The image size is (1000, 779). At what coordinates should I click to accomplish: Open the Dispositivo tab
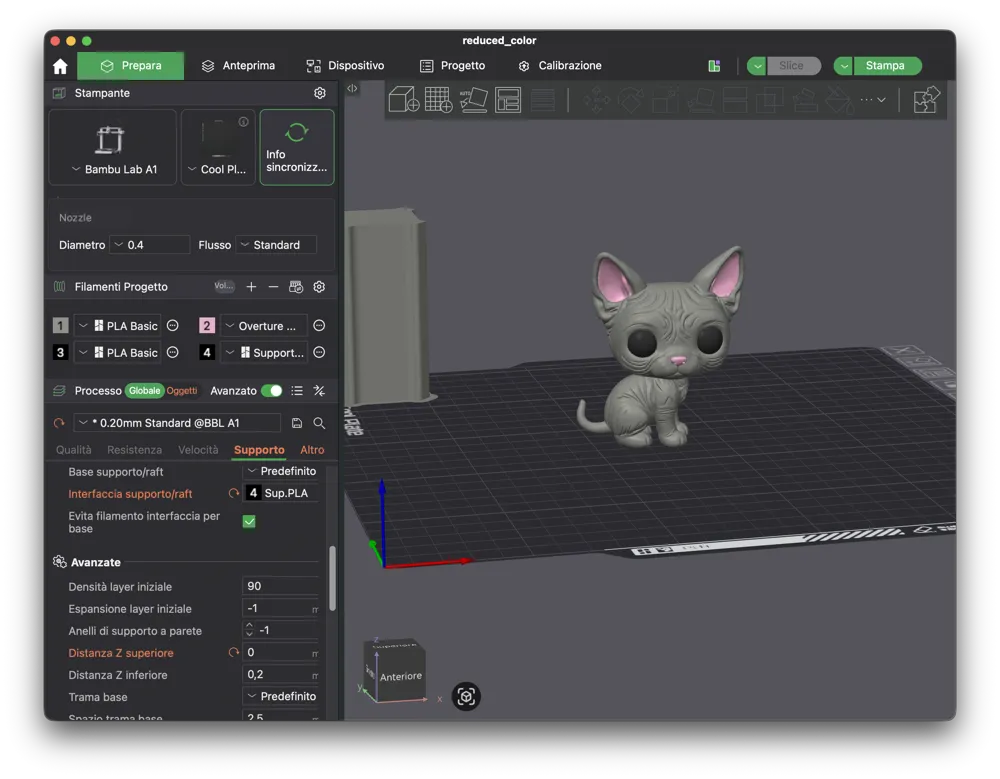click(x=345, y=66)
